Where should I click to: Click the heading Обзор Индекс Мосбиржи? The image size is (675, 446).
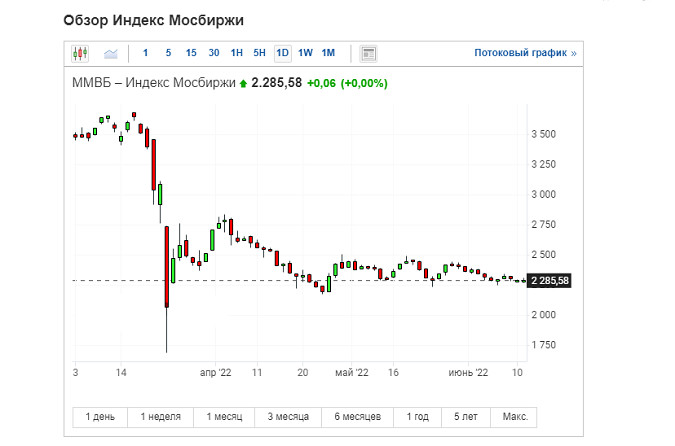[x=153, y=20]
